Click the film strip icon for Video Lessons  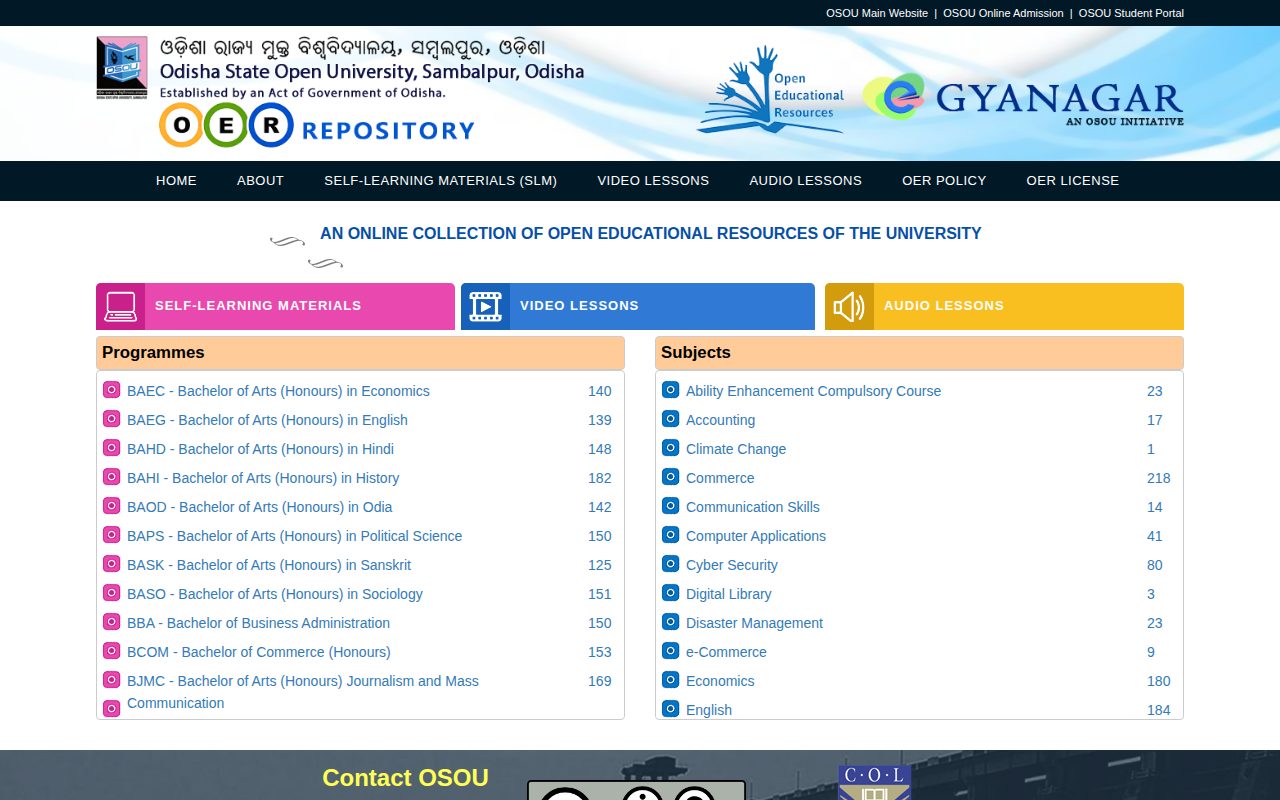click(x=485, y=306)
